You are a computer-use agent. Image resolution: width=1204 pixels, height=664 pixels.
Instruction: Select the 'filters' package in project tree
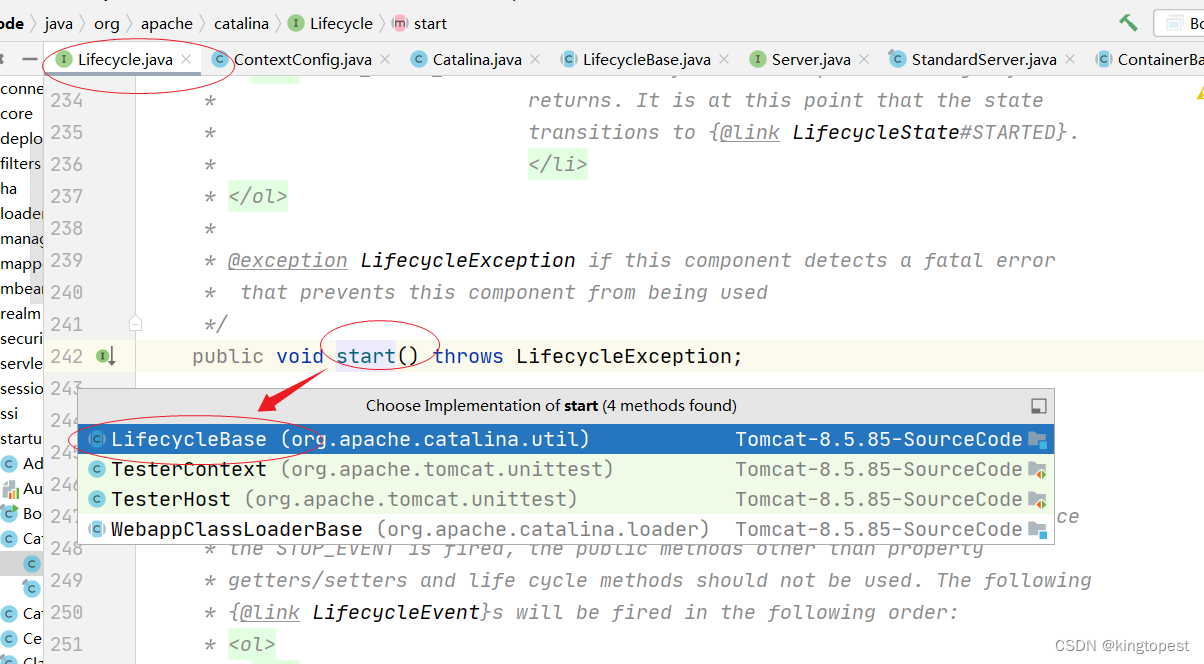point(21,163)
